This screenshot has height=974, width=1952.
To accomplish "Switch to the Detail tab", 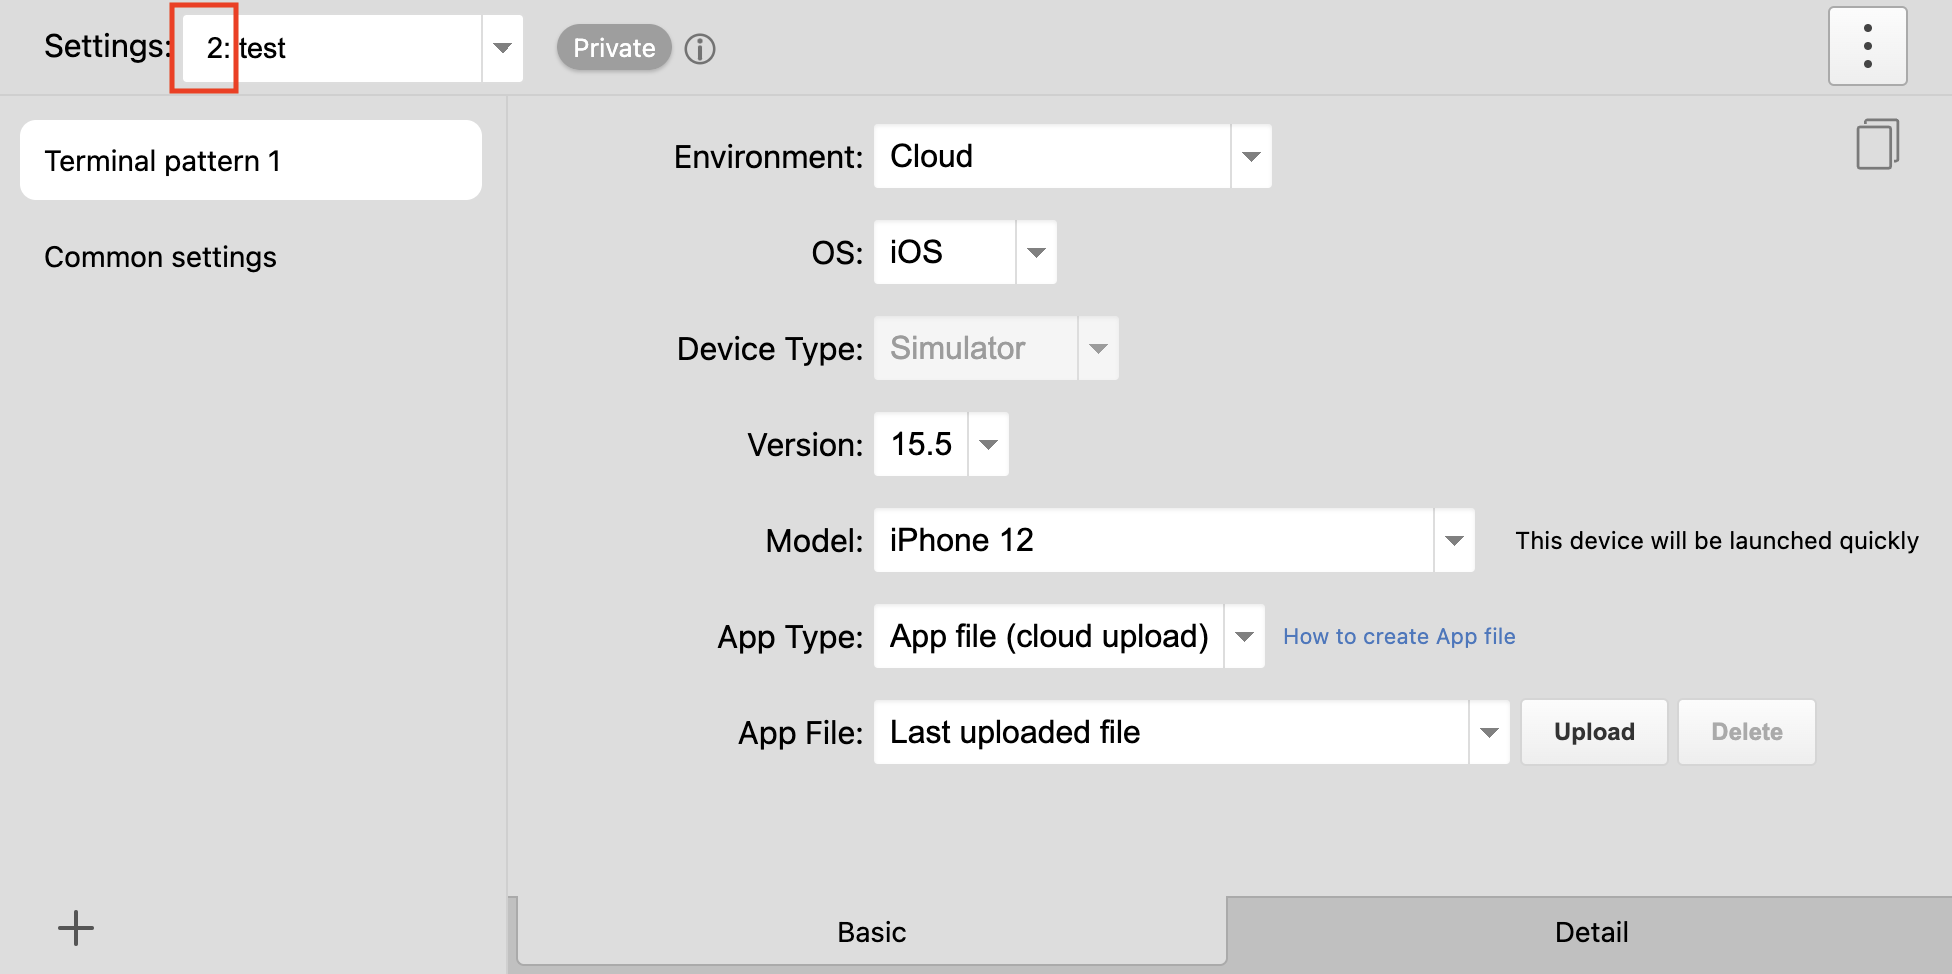I will 1590,932.
